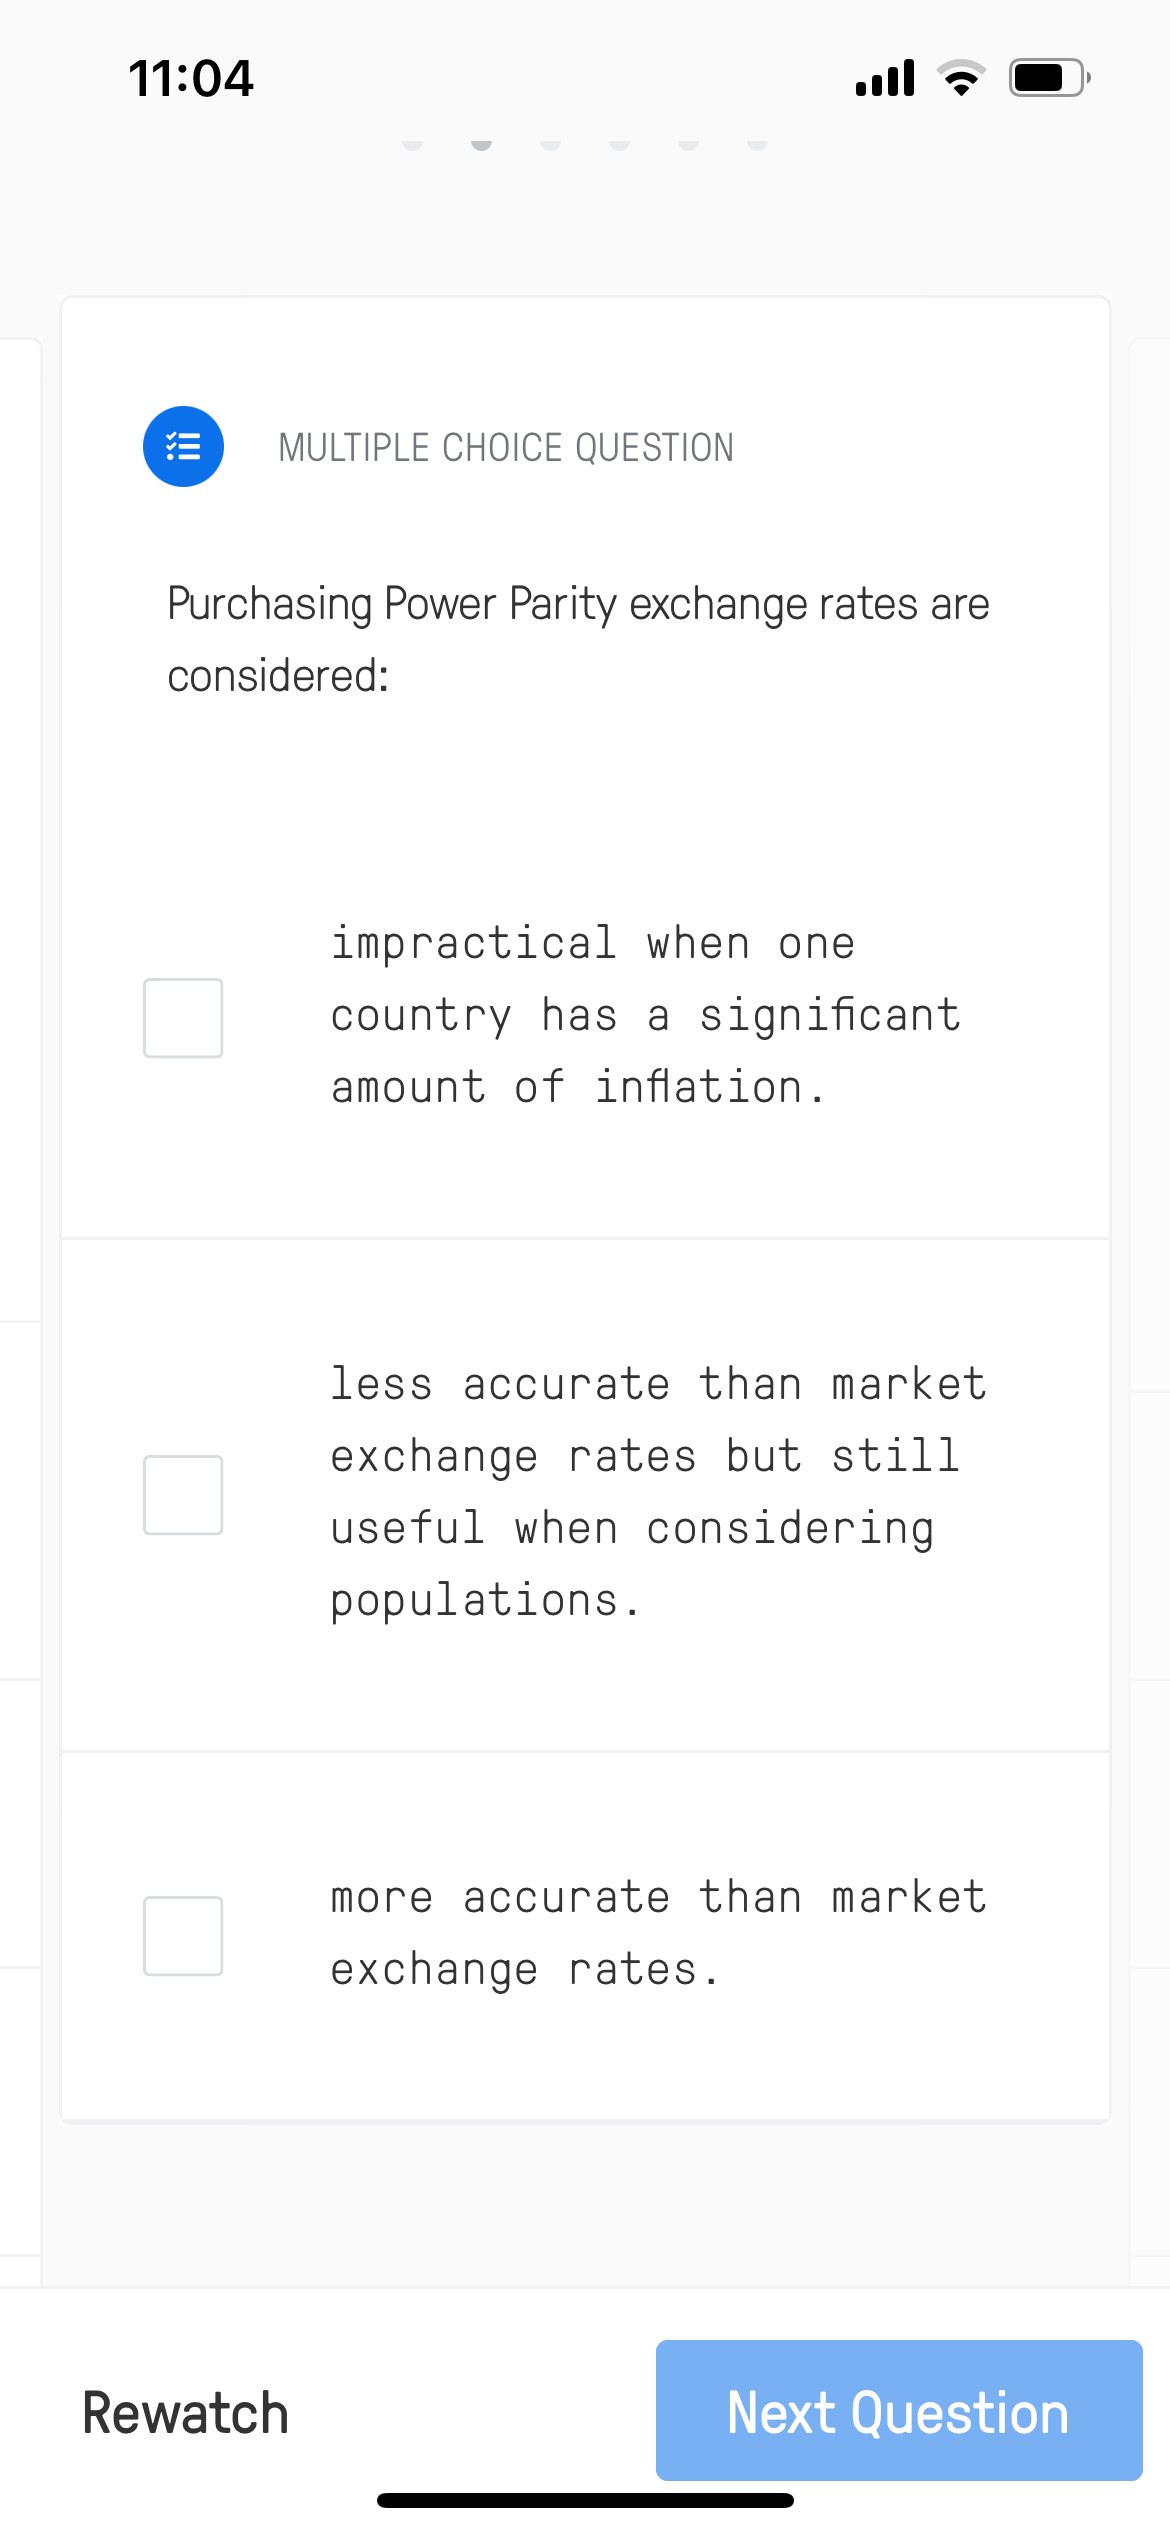Select the inflation answer row text
1170x2532 pixels.
tap(646, 1014)
